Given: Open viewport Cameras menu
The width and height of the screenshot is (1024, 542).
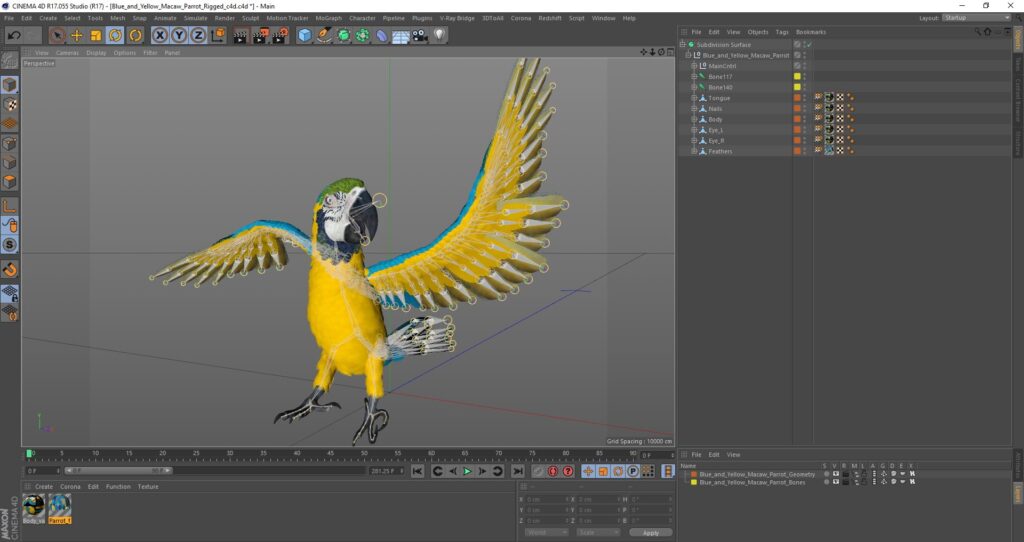Looking at the screenshot, I should tap(67, 53).
